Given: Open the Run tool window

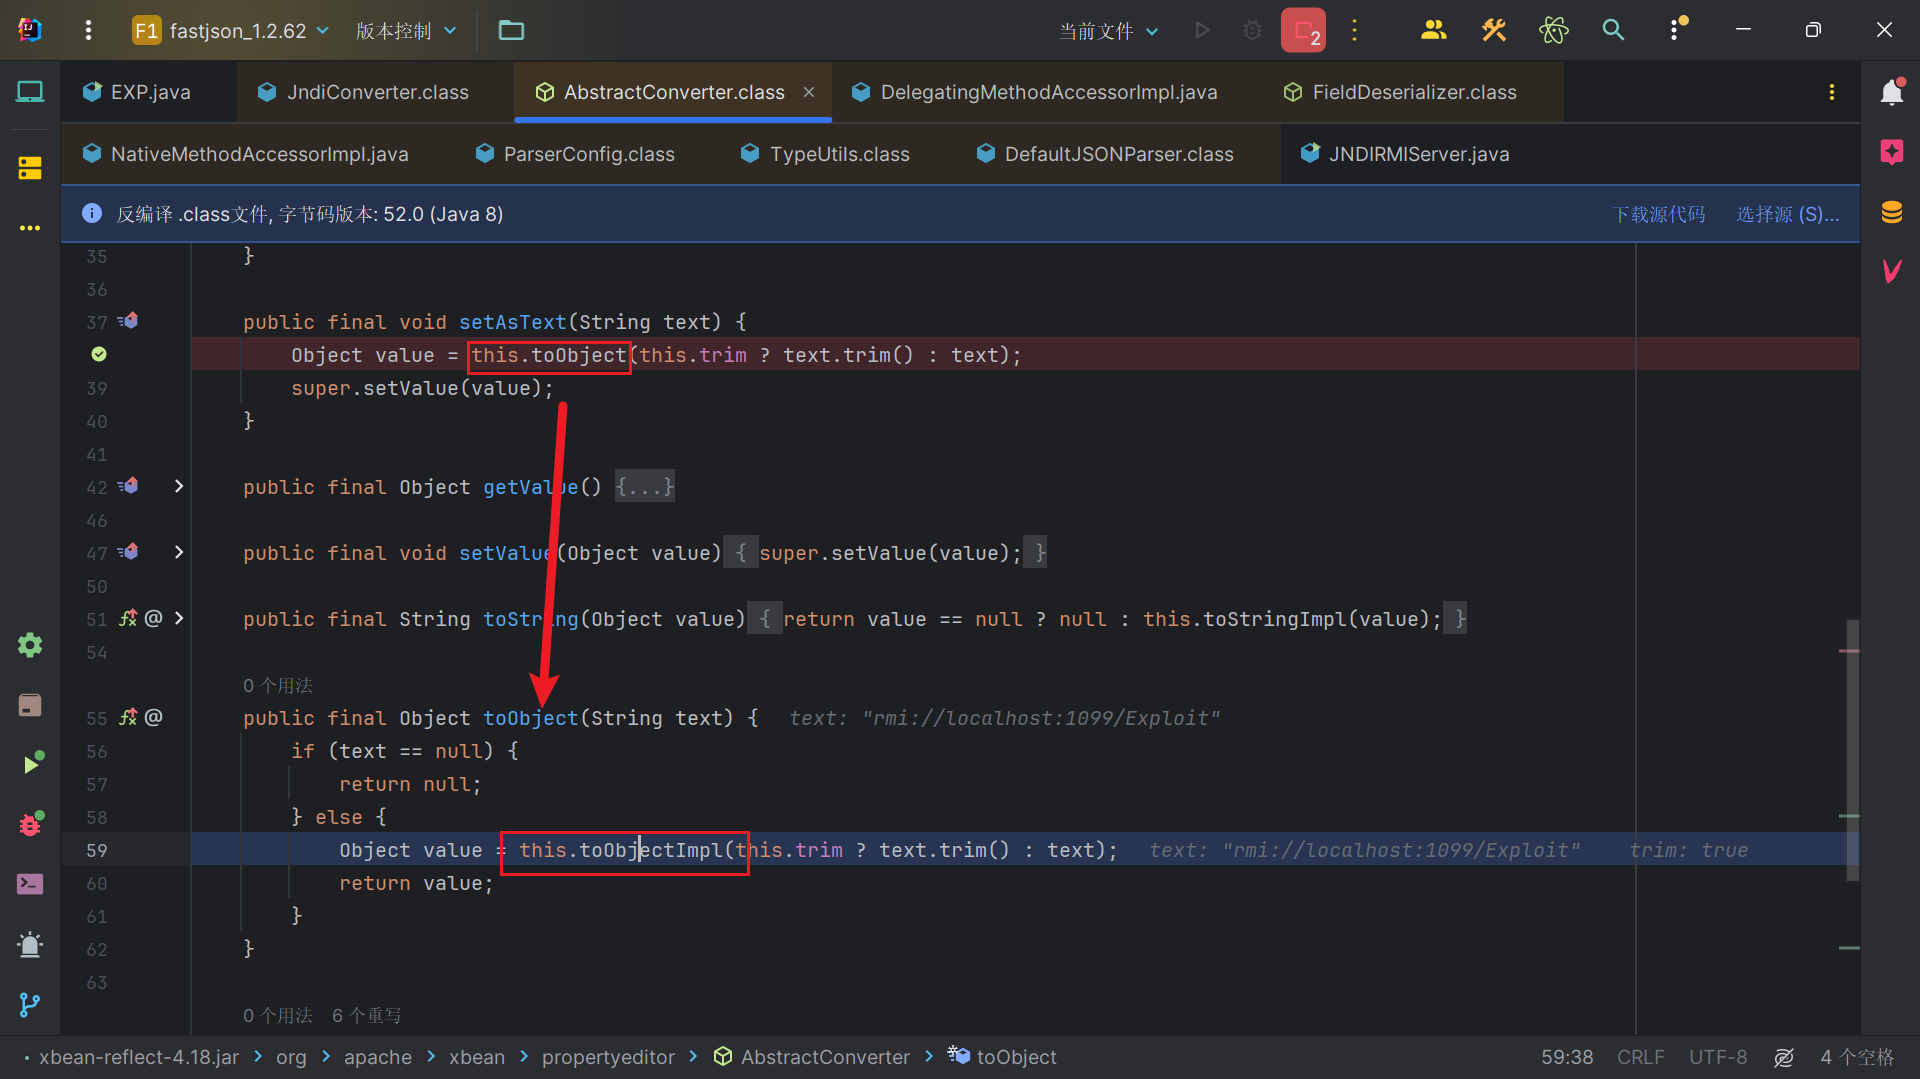Looking at the screenshot, I should pyautogui.click(x=32, y=764).
